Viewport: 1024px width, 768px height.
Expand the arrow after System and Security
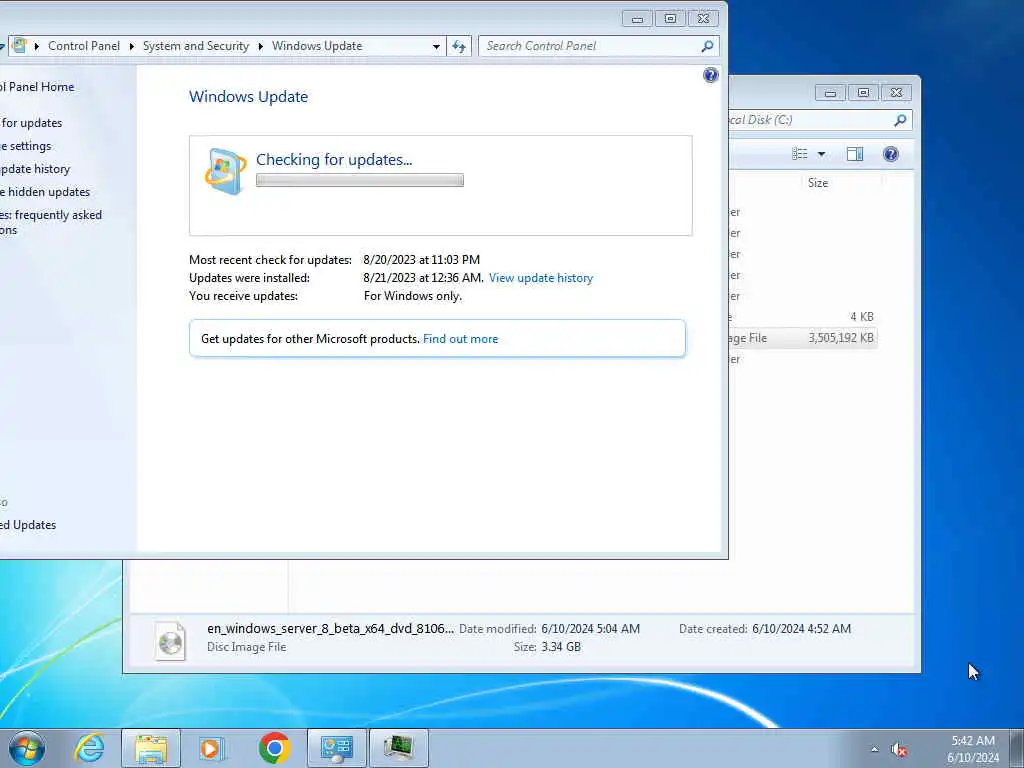pos(260,46)
